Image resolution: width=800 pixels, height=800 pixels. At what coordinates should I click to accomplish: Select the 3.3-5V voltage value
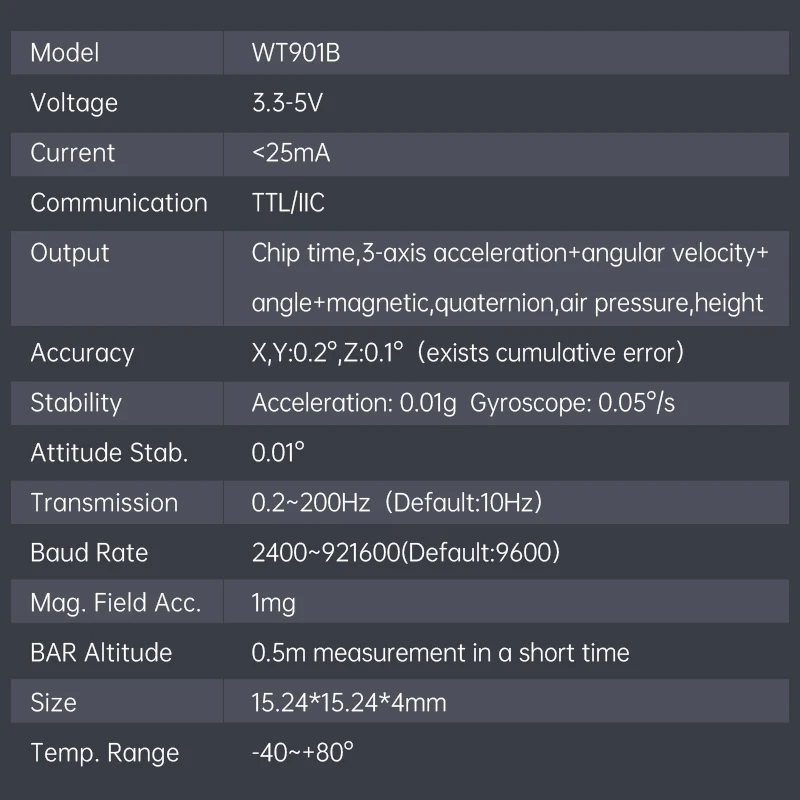pos(287,103)
